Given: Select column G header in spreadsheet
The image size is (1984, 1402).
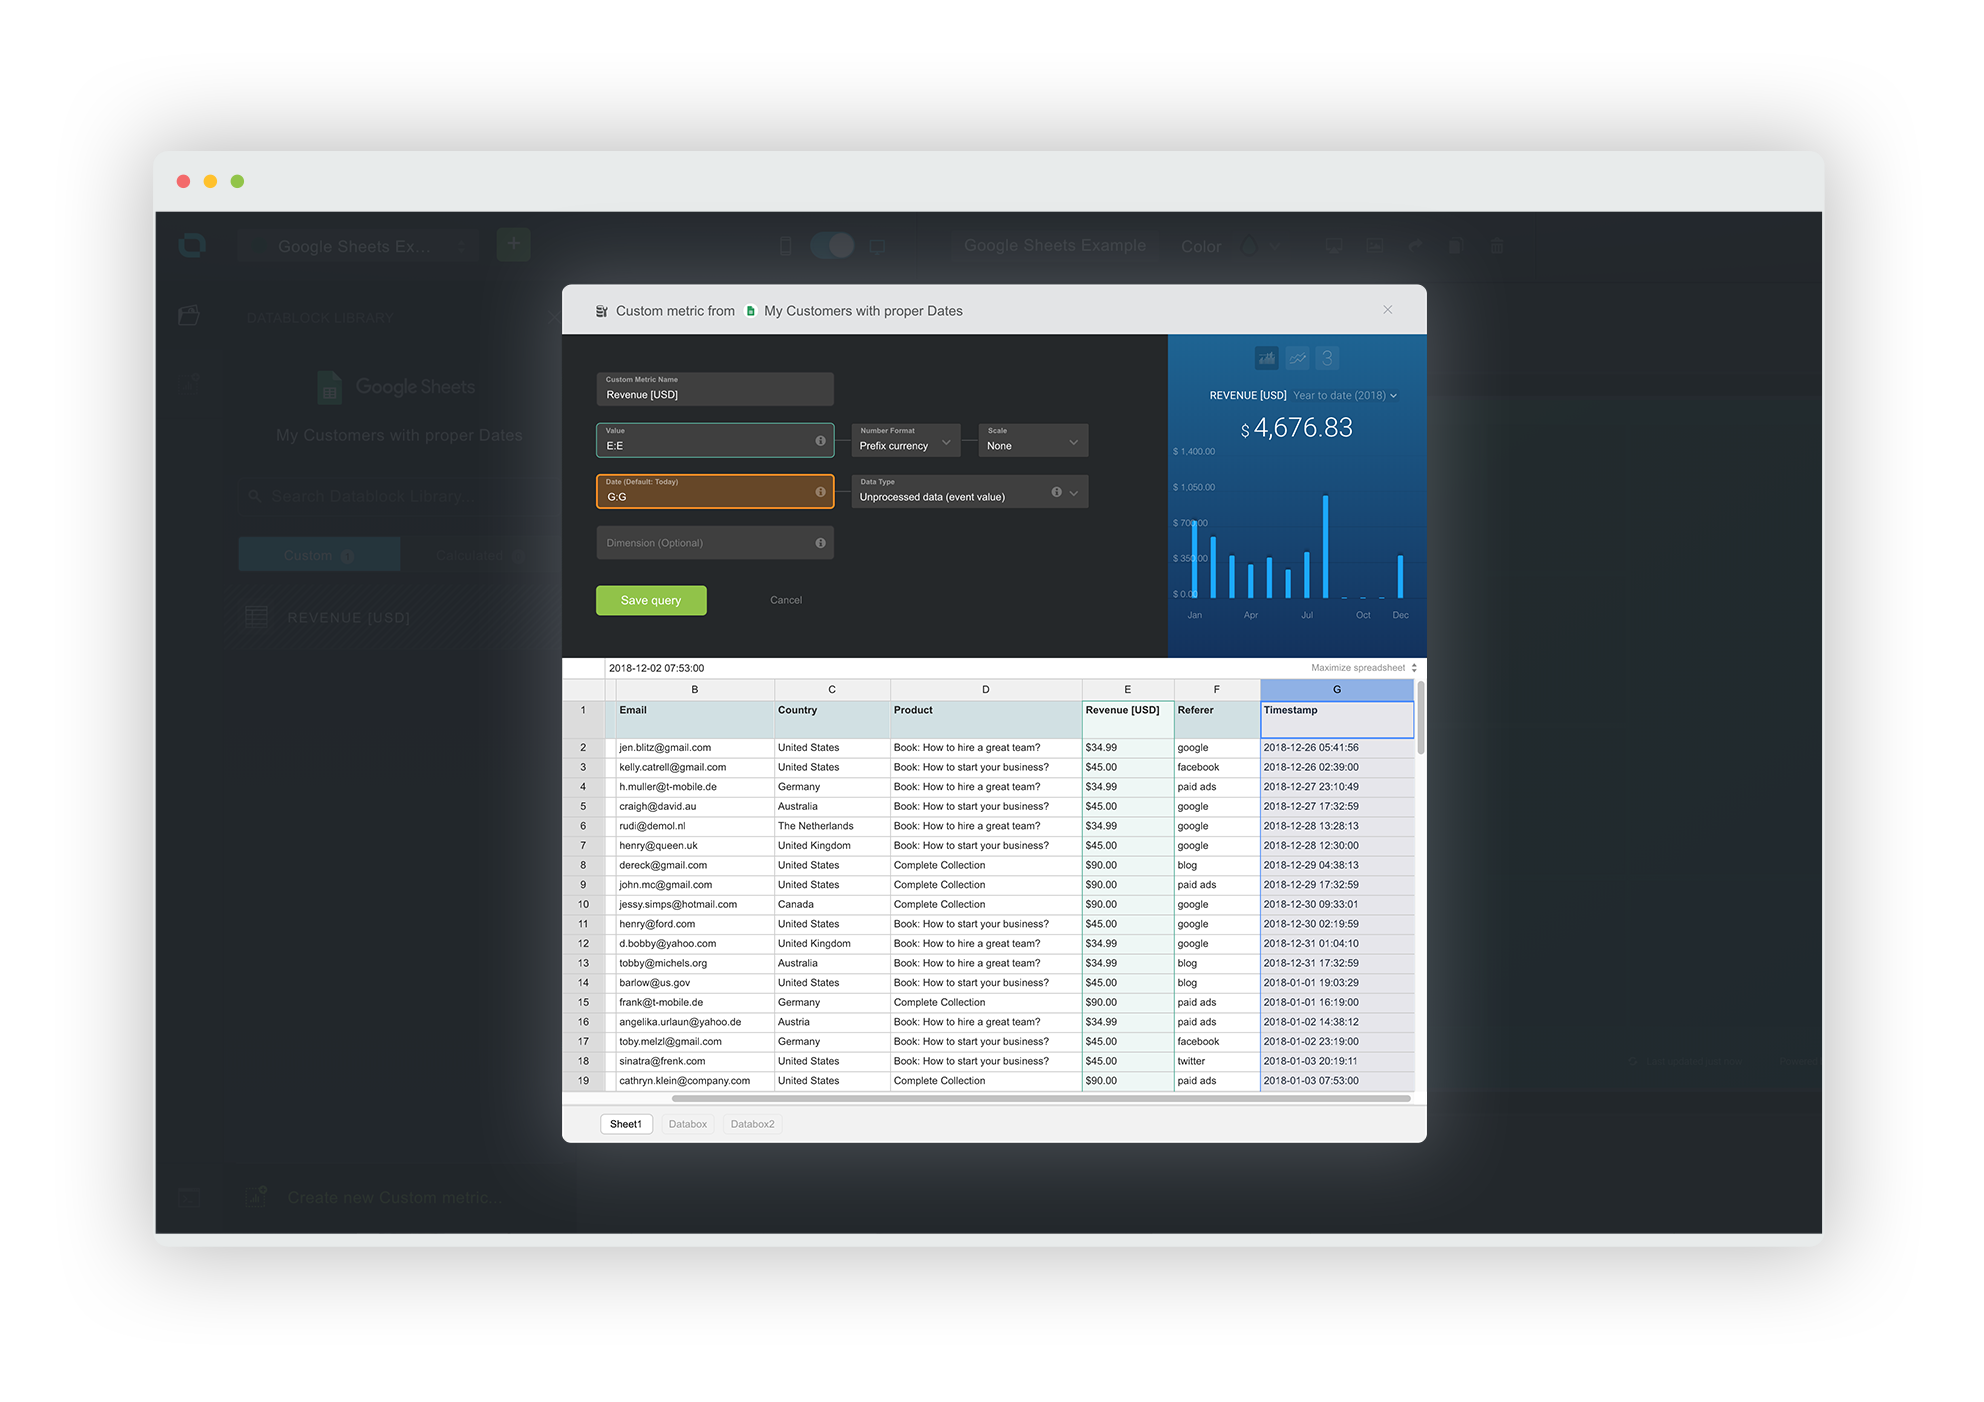Looking at the screenshot, I should coord(1336,690).
